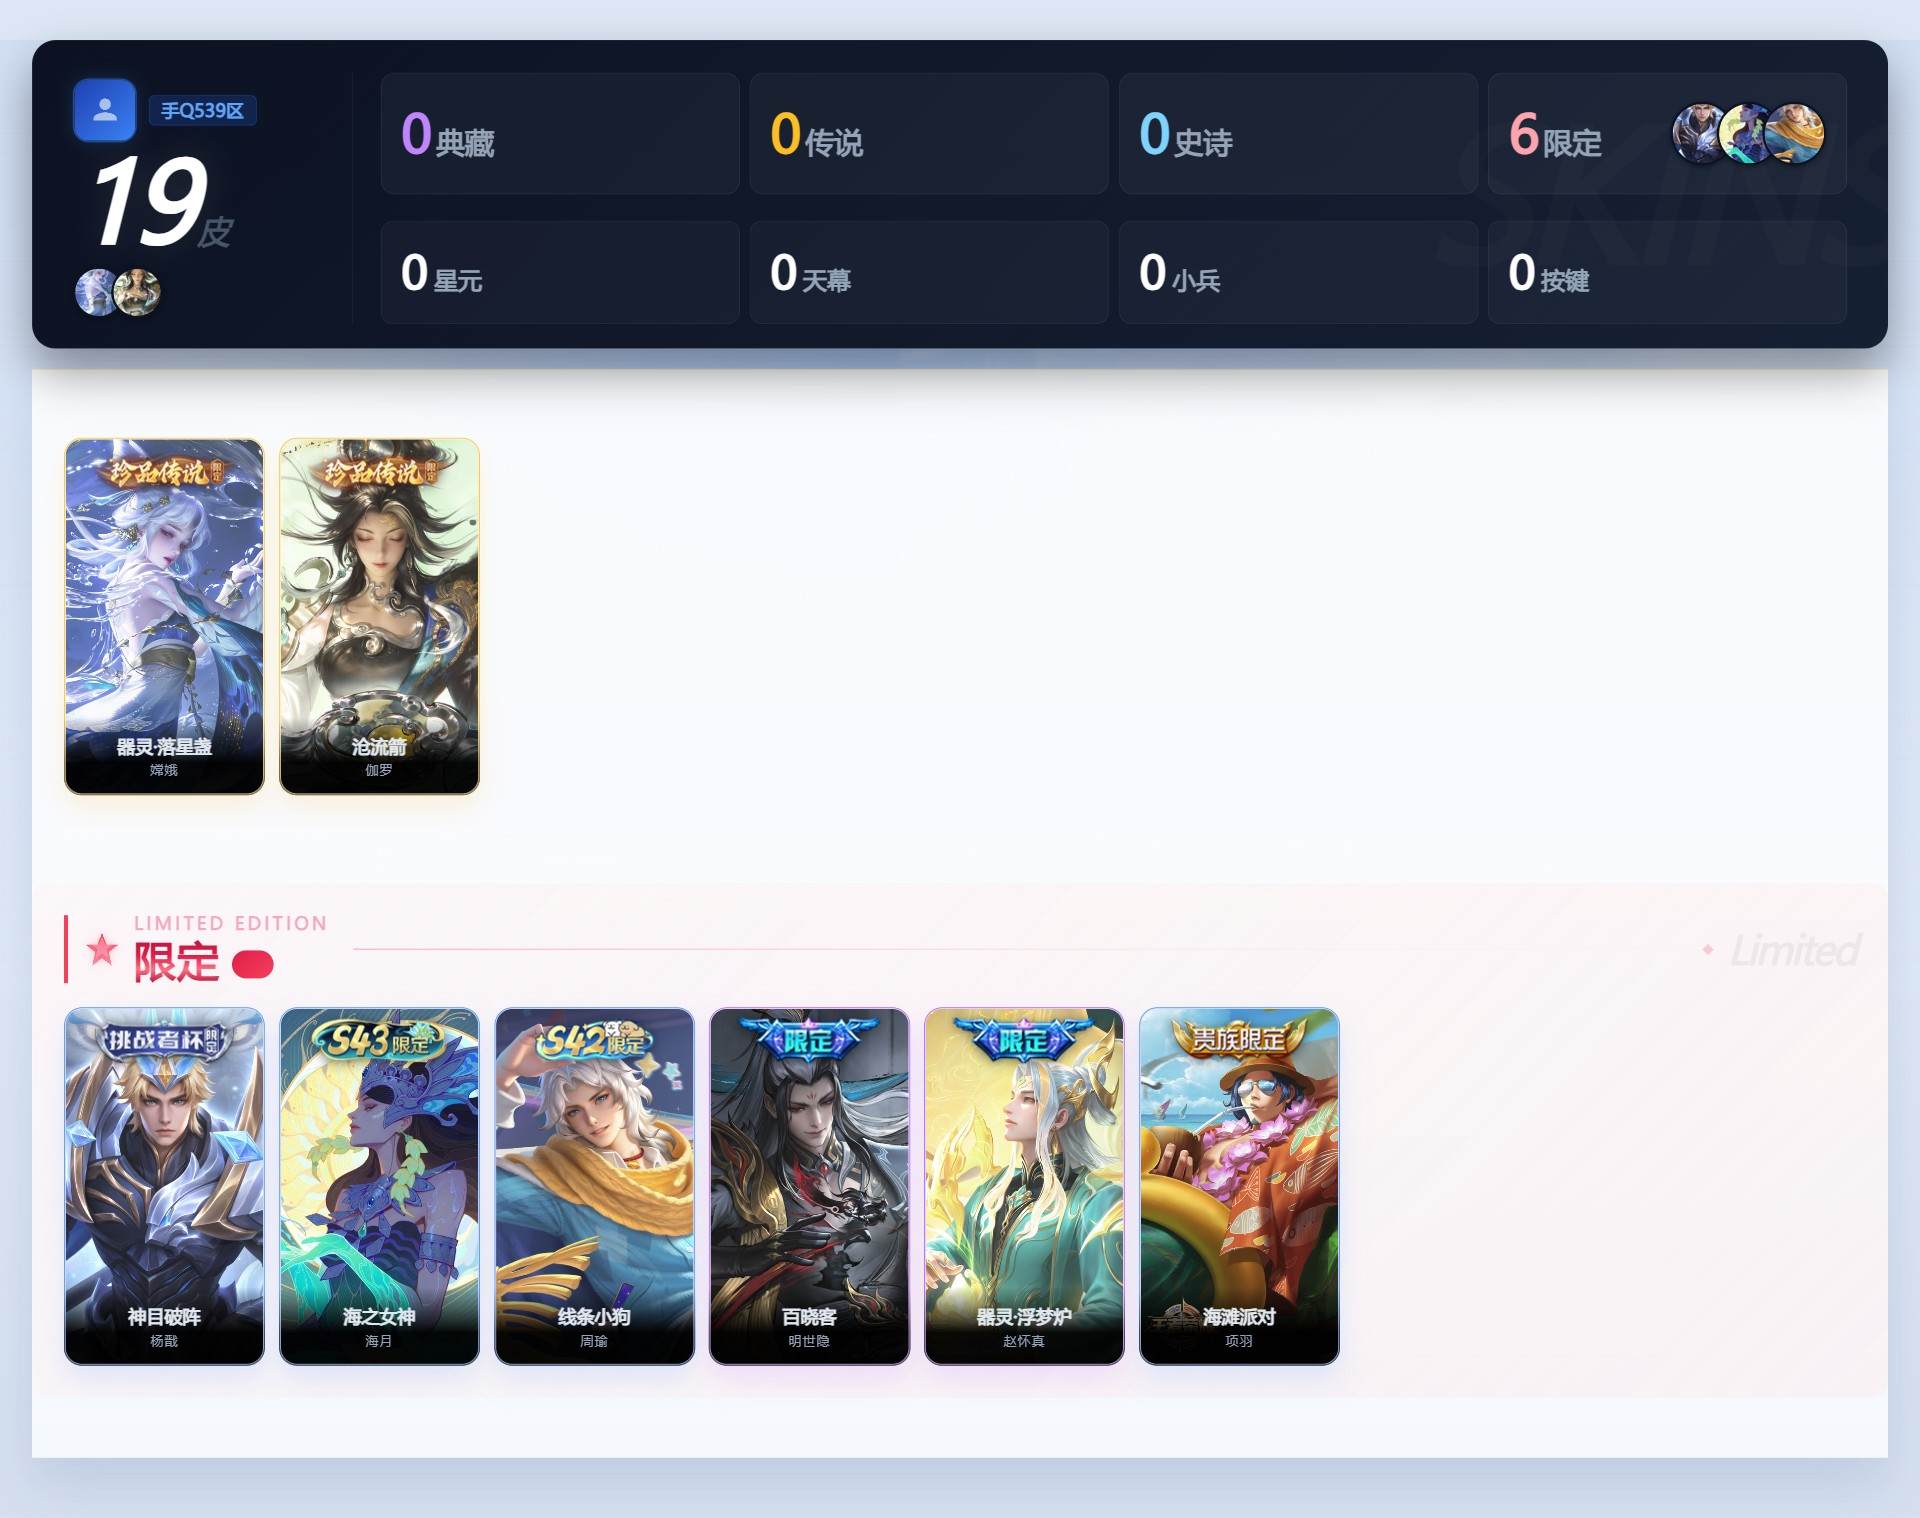Click the 线条小狗 skin name
Screen dimensions: 1920x1518
[x=594, y=1316]
